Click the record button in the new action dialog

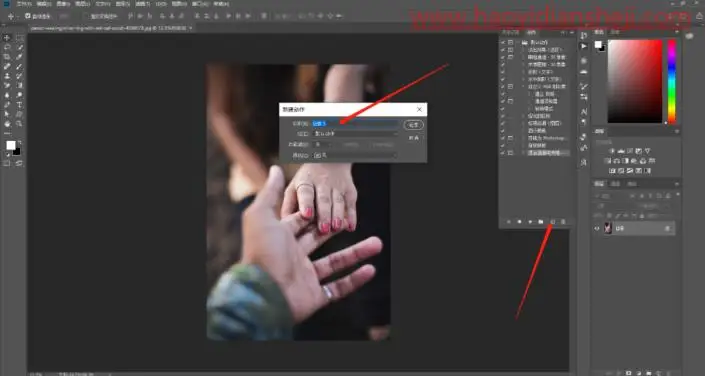(414, 125)
